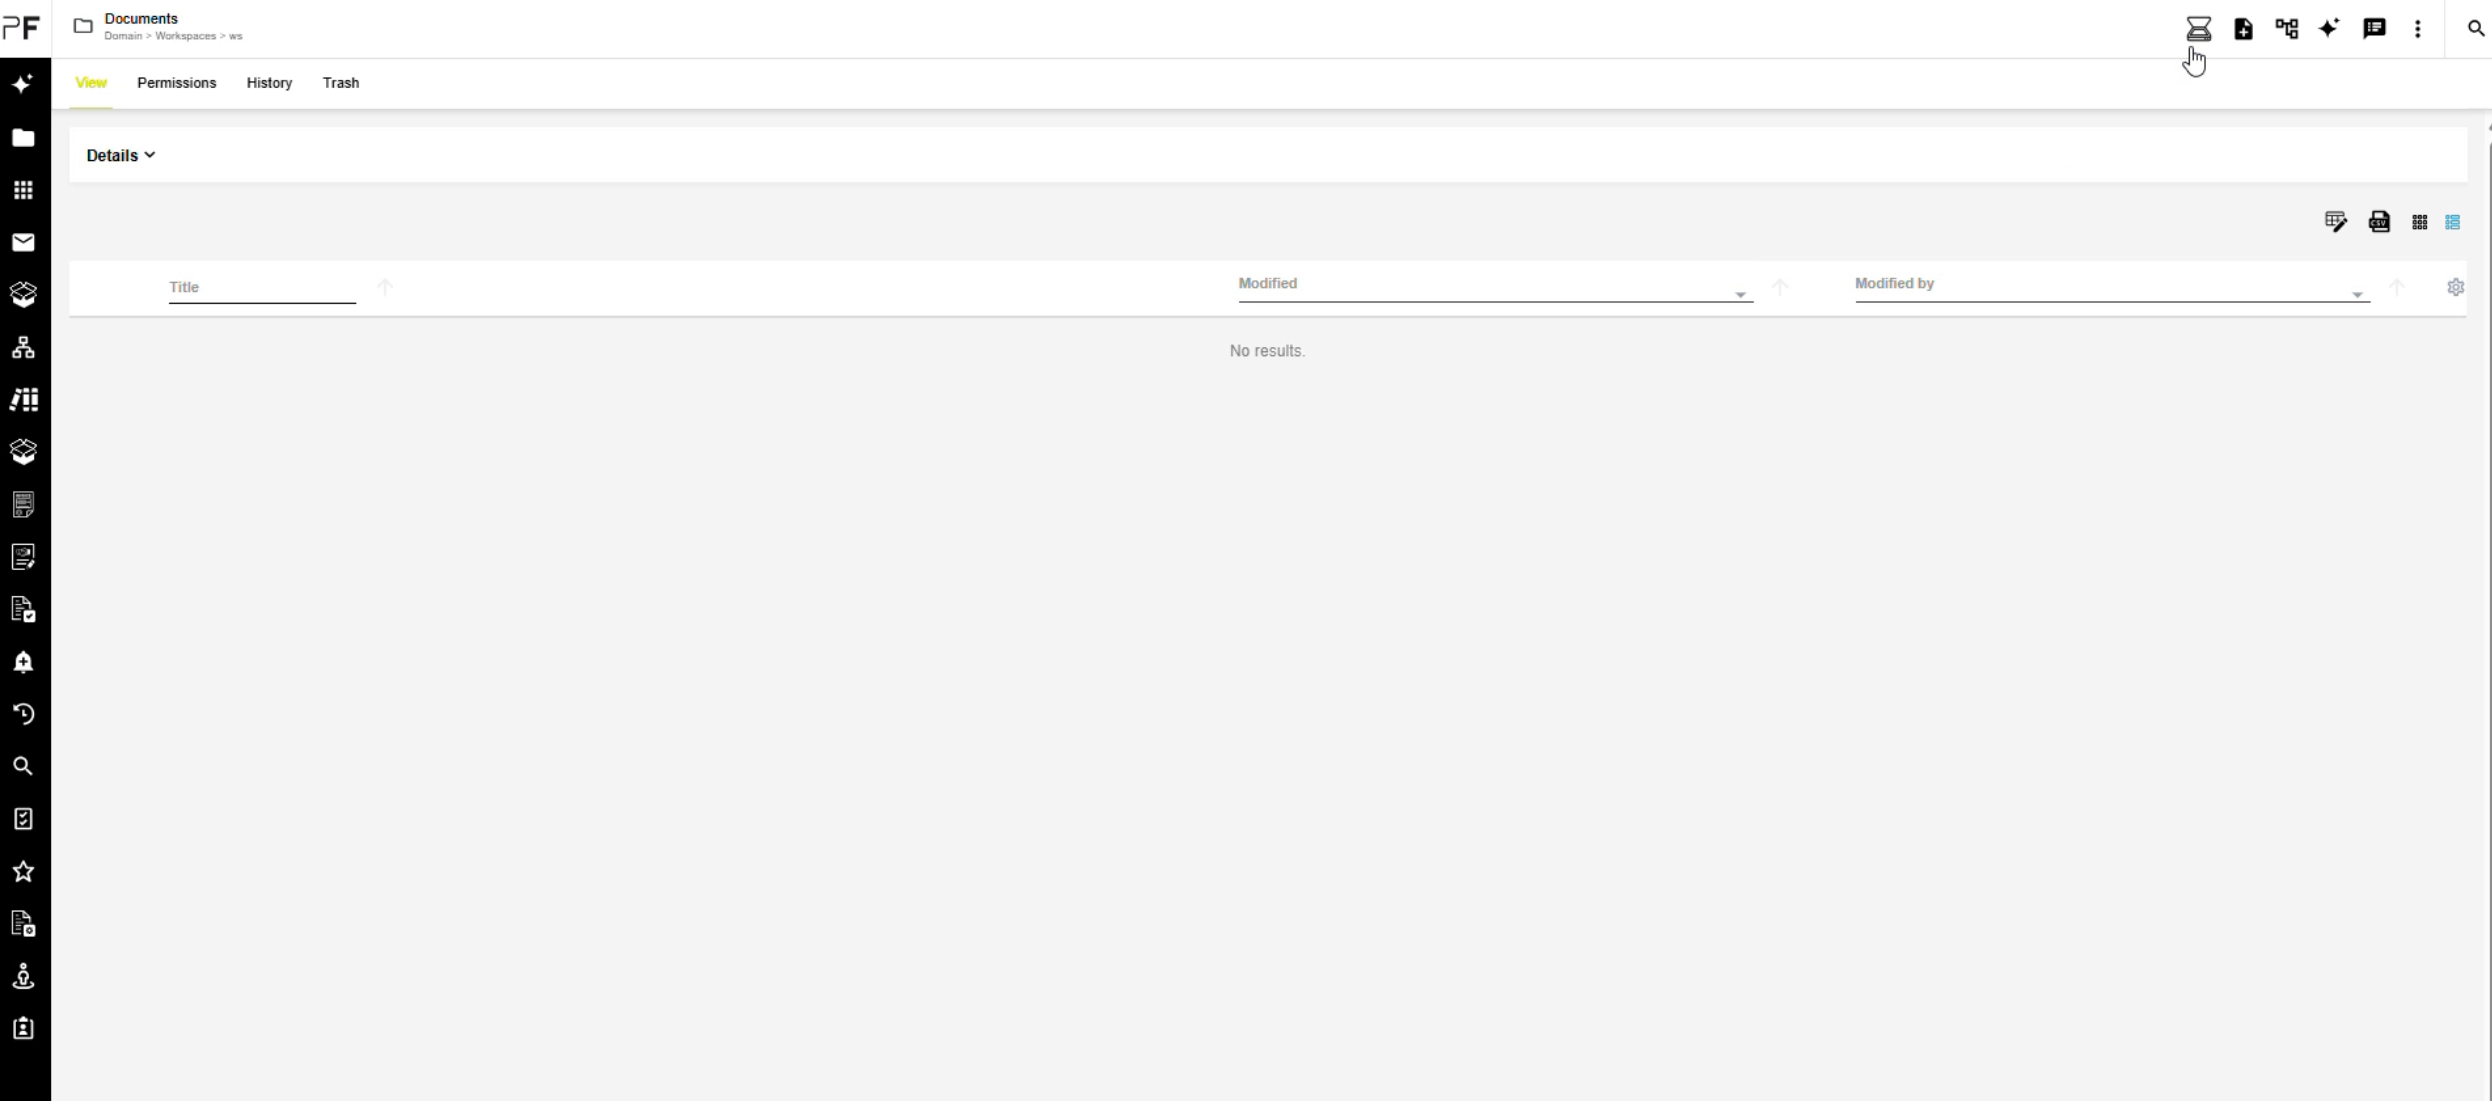Open the three-dot more options menu

(x=2417, y=29)
